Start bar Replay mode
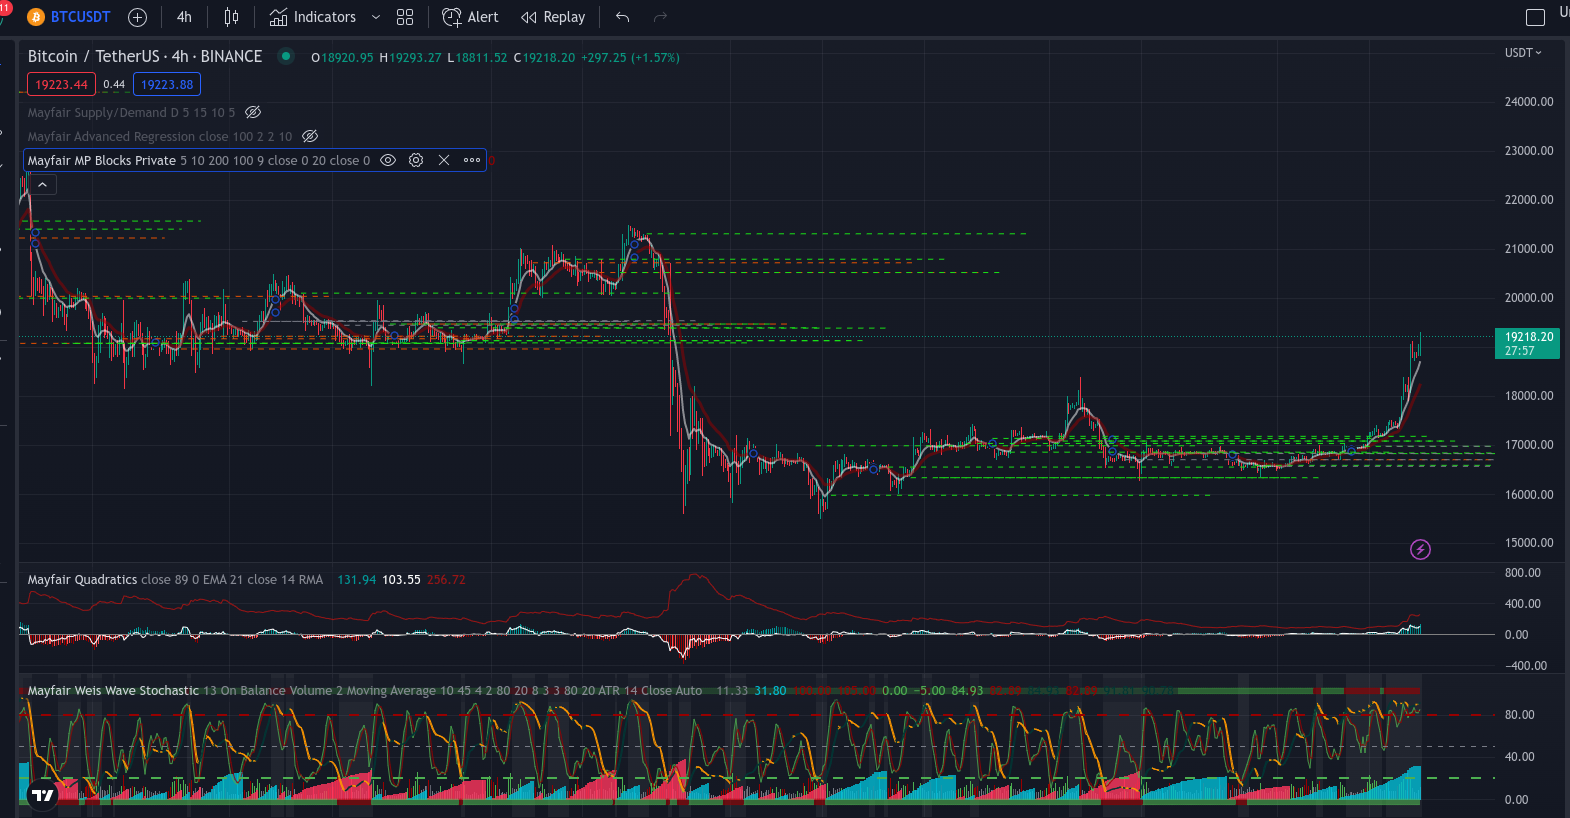 tap(553, 17)
